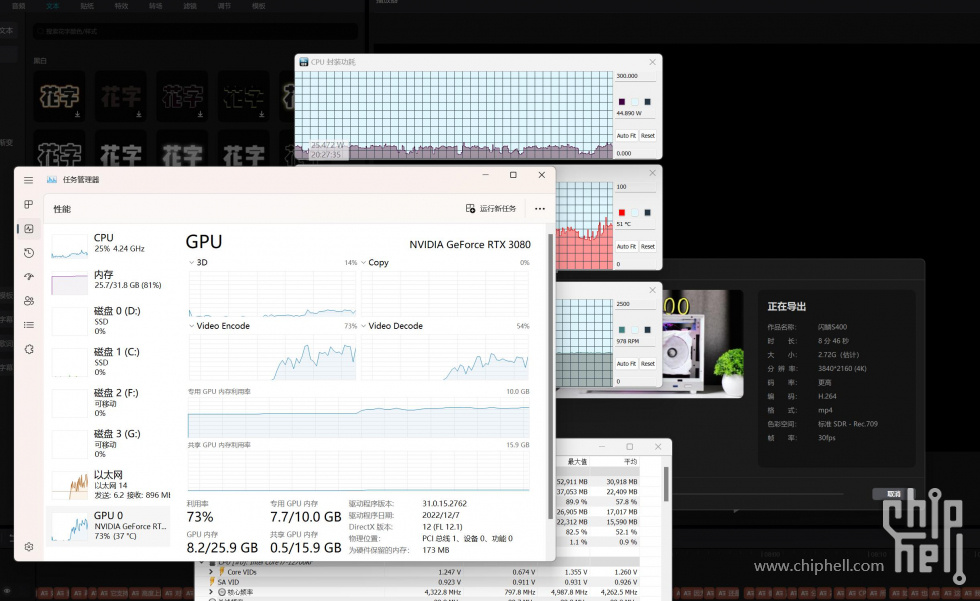Expand the Core VIDs row in sensor window
The width and height of the screenshot is (980, 601).
pos(211,572)
